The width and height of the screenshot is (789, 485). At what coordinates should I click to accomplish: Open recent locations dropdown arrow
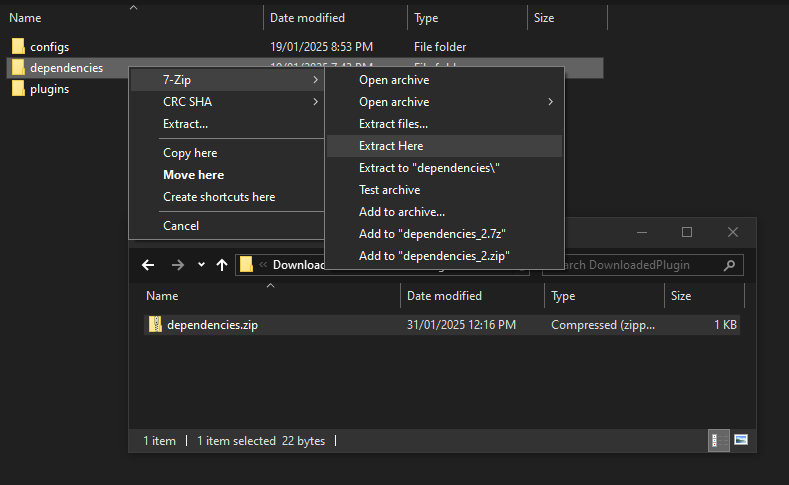[201, 265]
